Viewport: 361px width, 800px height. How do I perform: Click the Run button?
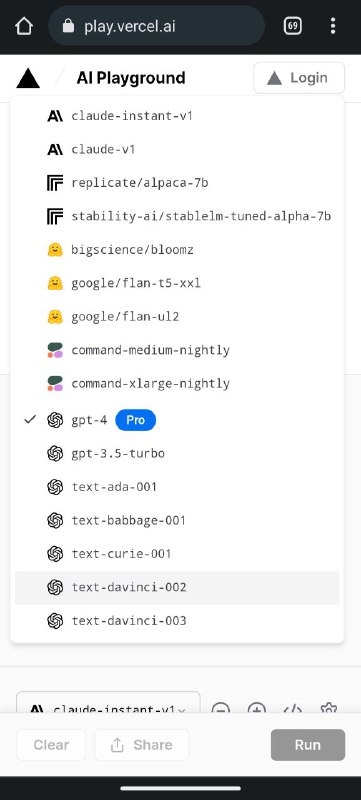(308, 745)
